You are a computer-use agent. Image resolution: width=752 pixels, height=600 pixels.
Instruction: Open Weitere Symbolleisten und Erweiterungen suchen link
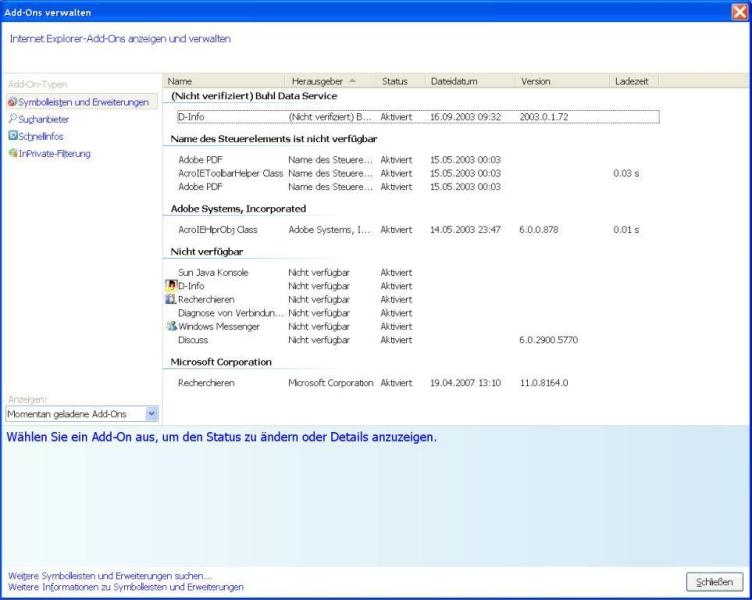110,576
